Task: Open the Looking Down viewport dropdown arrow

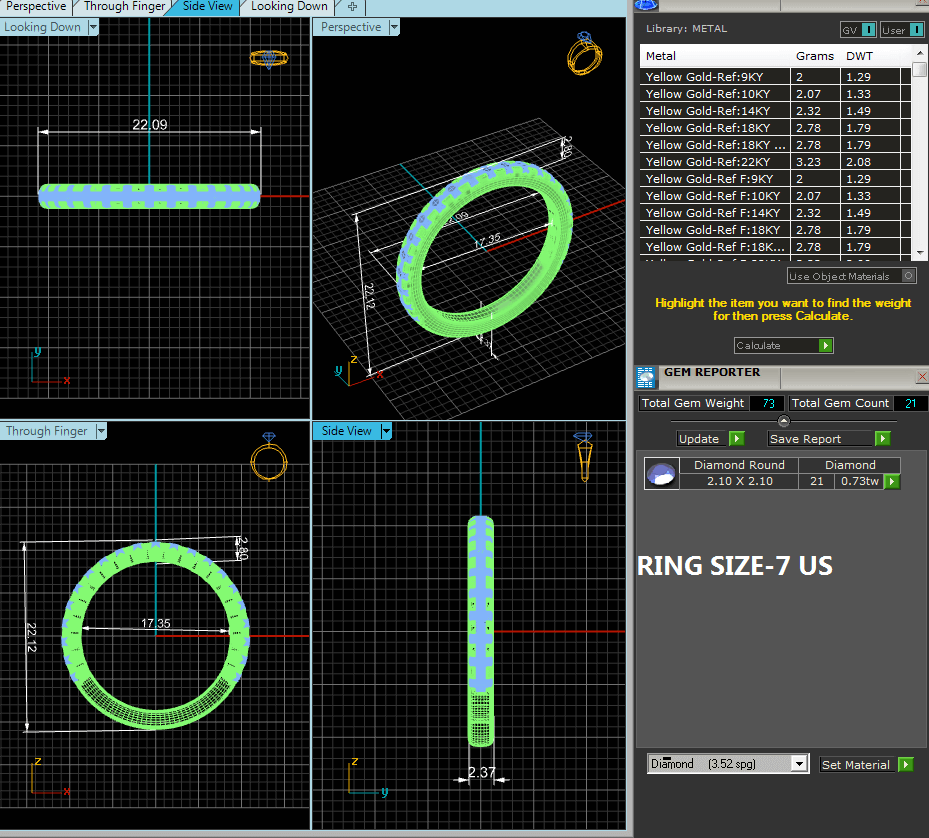Action: click(x=93, y=28)
